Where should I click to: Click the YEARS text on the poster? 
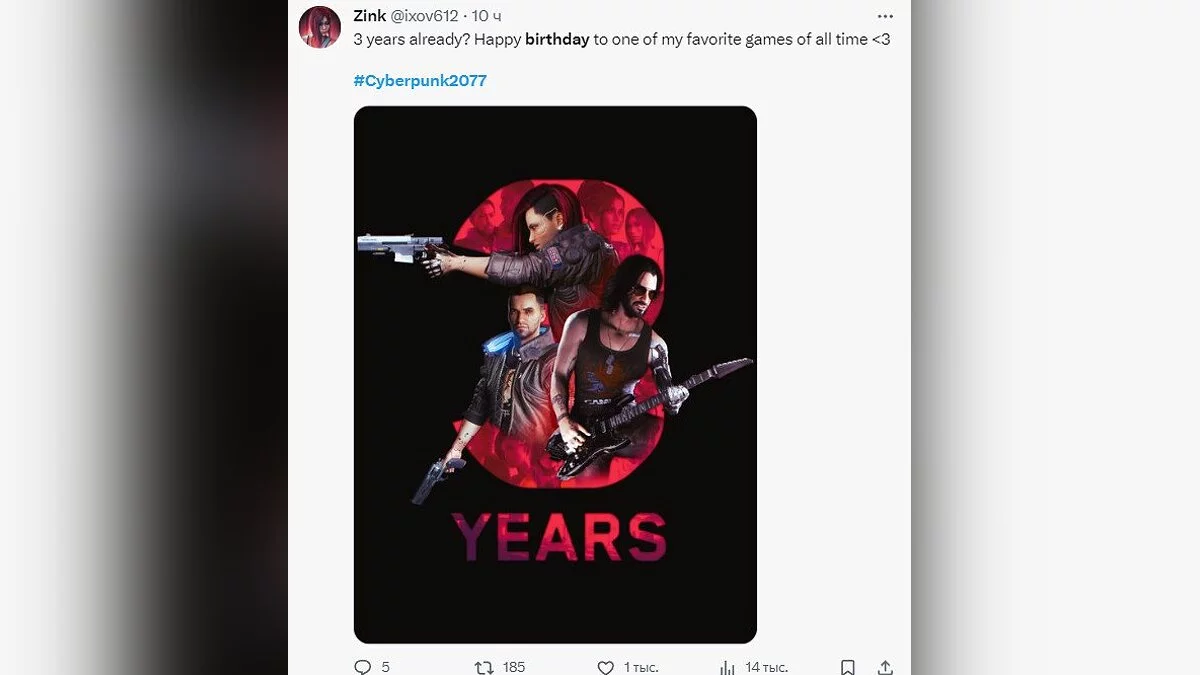[559, 537]
